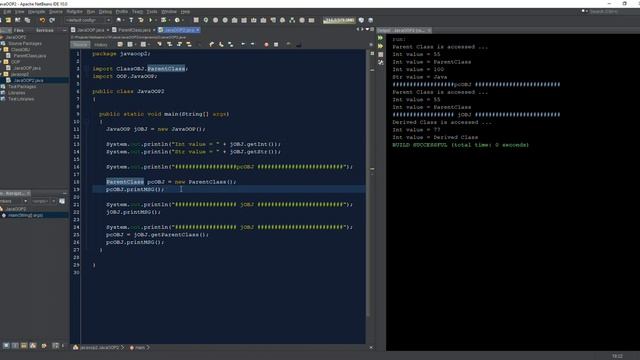640x360 pixels.
Task: Click the Undo toolbar icon
Action: [x=42, y=20]
